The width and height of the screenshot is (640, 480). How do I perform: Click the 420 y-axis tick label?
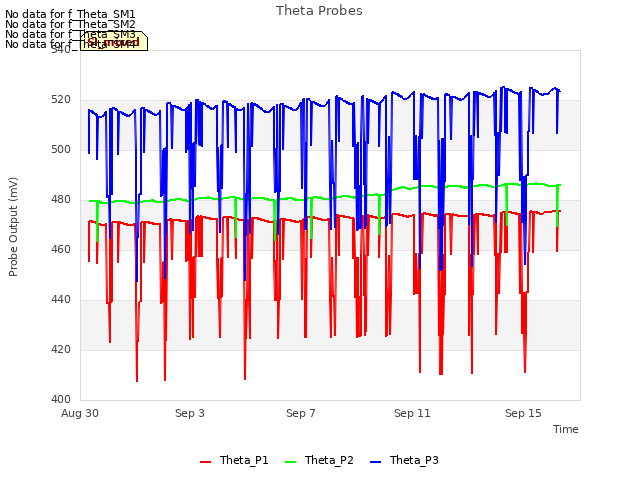[61, 349]
